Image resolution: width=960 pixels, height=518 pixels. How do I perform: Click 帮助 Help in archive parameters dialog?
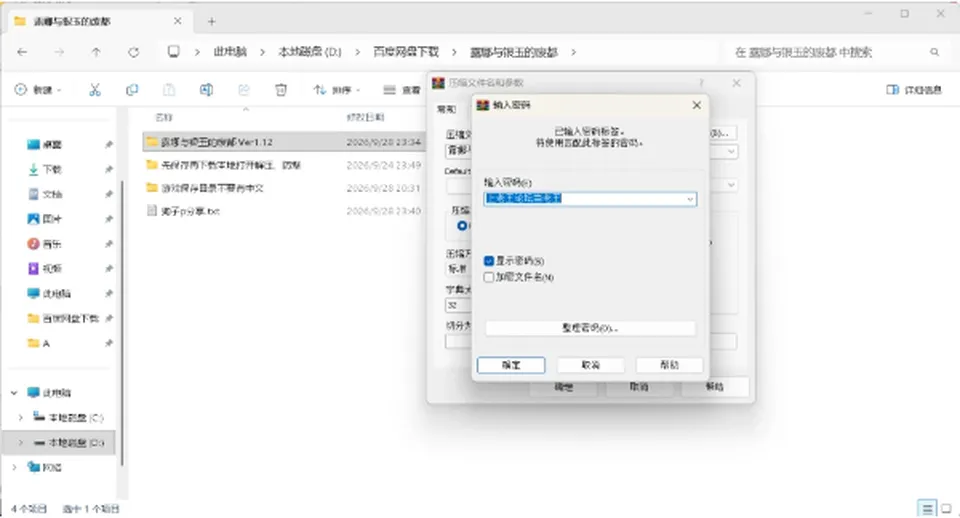[714, 387]
